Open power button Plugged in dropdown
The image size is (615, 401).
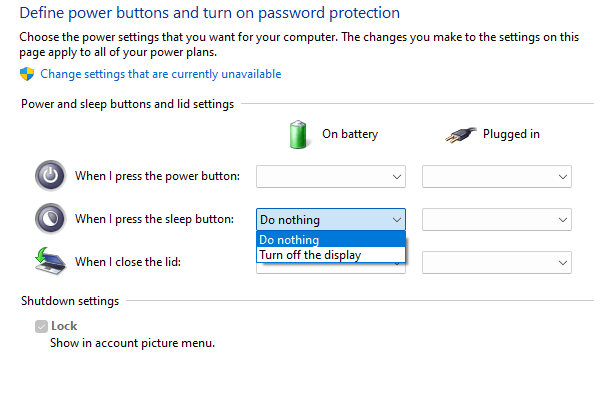point(497,177)
